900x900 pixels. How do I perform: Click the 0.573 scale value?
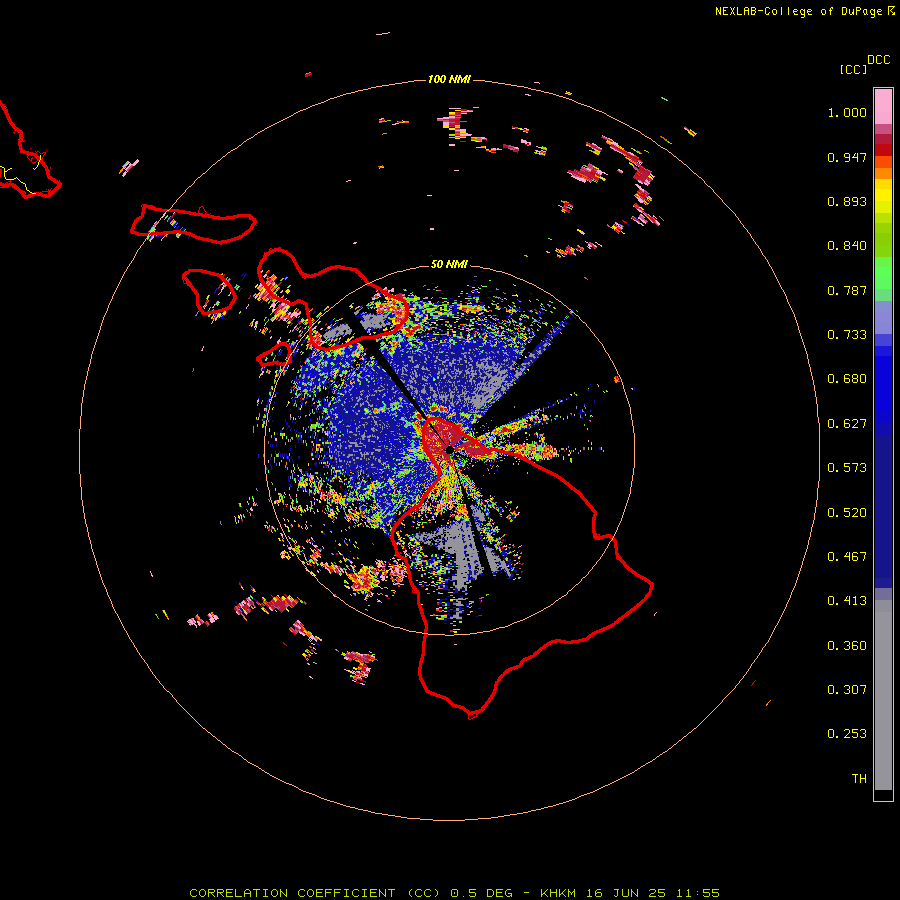coord(847,468)
